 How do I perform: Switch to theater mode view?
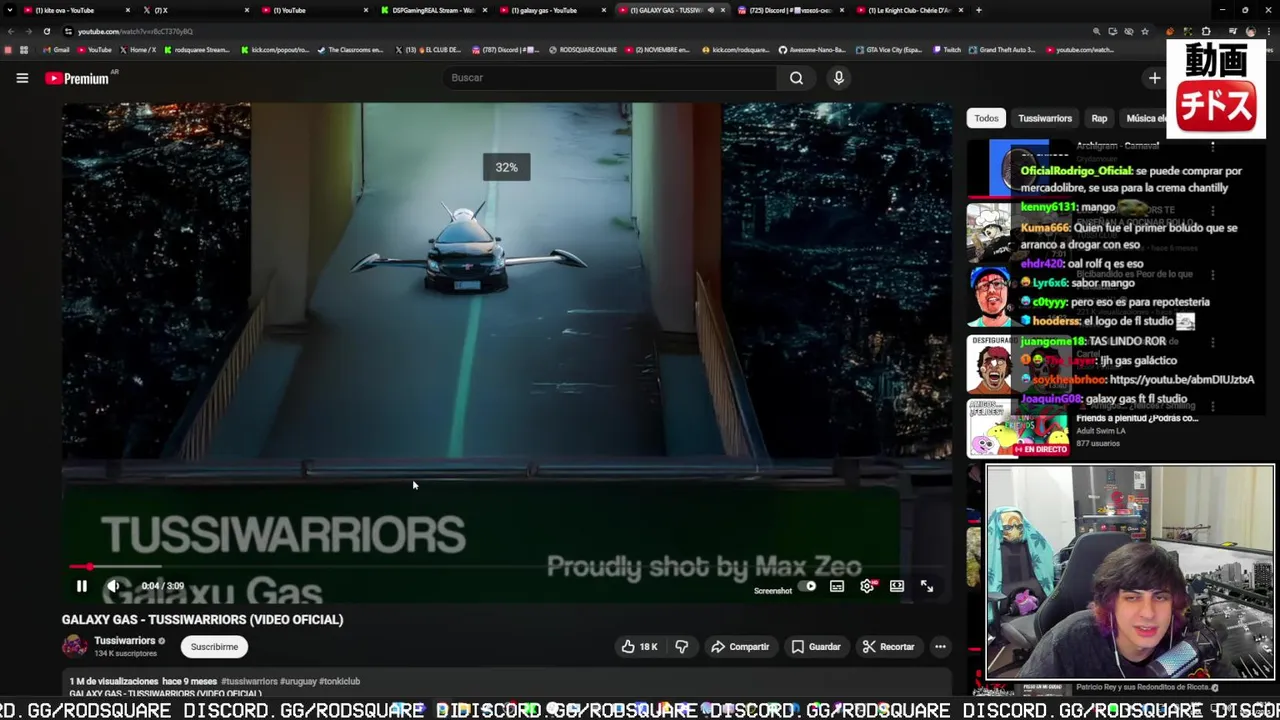(x=897, y=586)
